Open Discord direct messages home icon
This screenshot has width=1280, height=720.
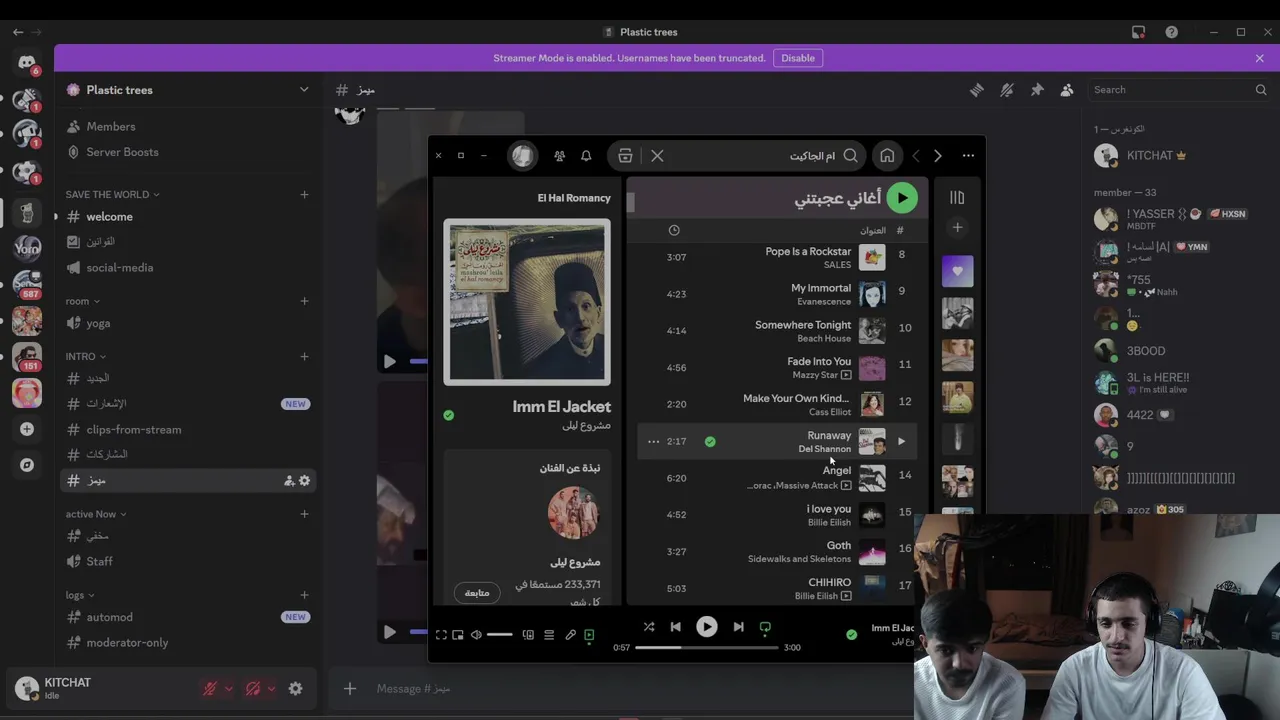point(27,63)
